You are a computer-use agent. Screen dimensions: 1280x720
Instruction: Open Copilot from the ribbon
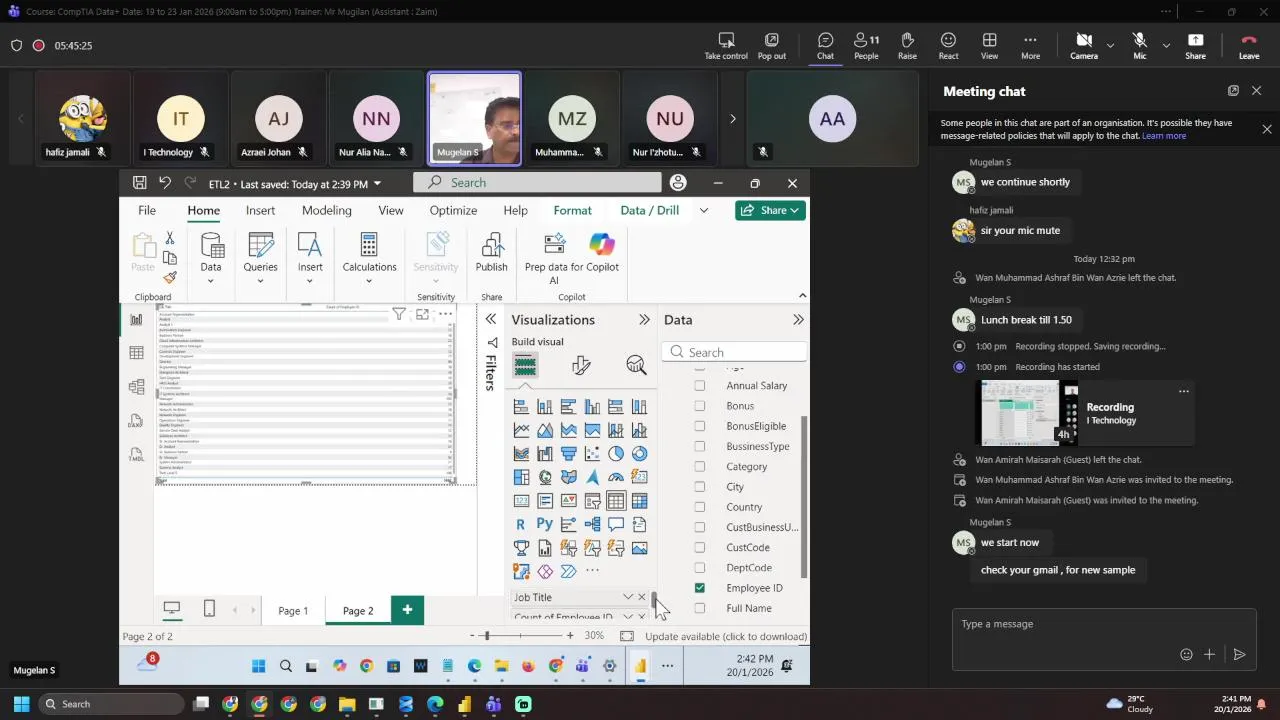pos(602,244)
